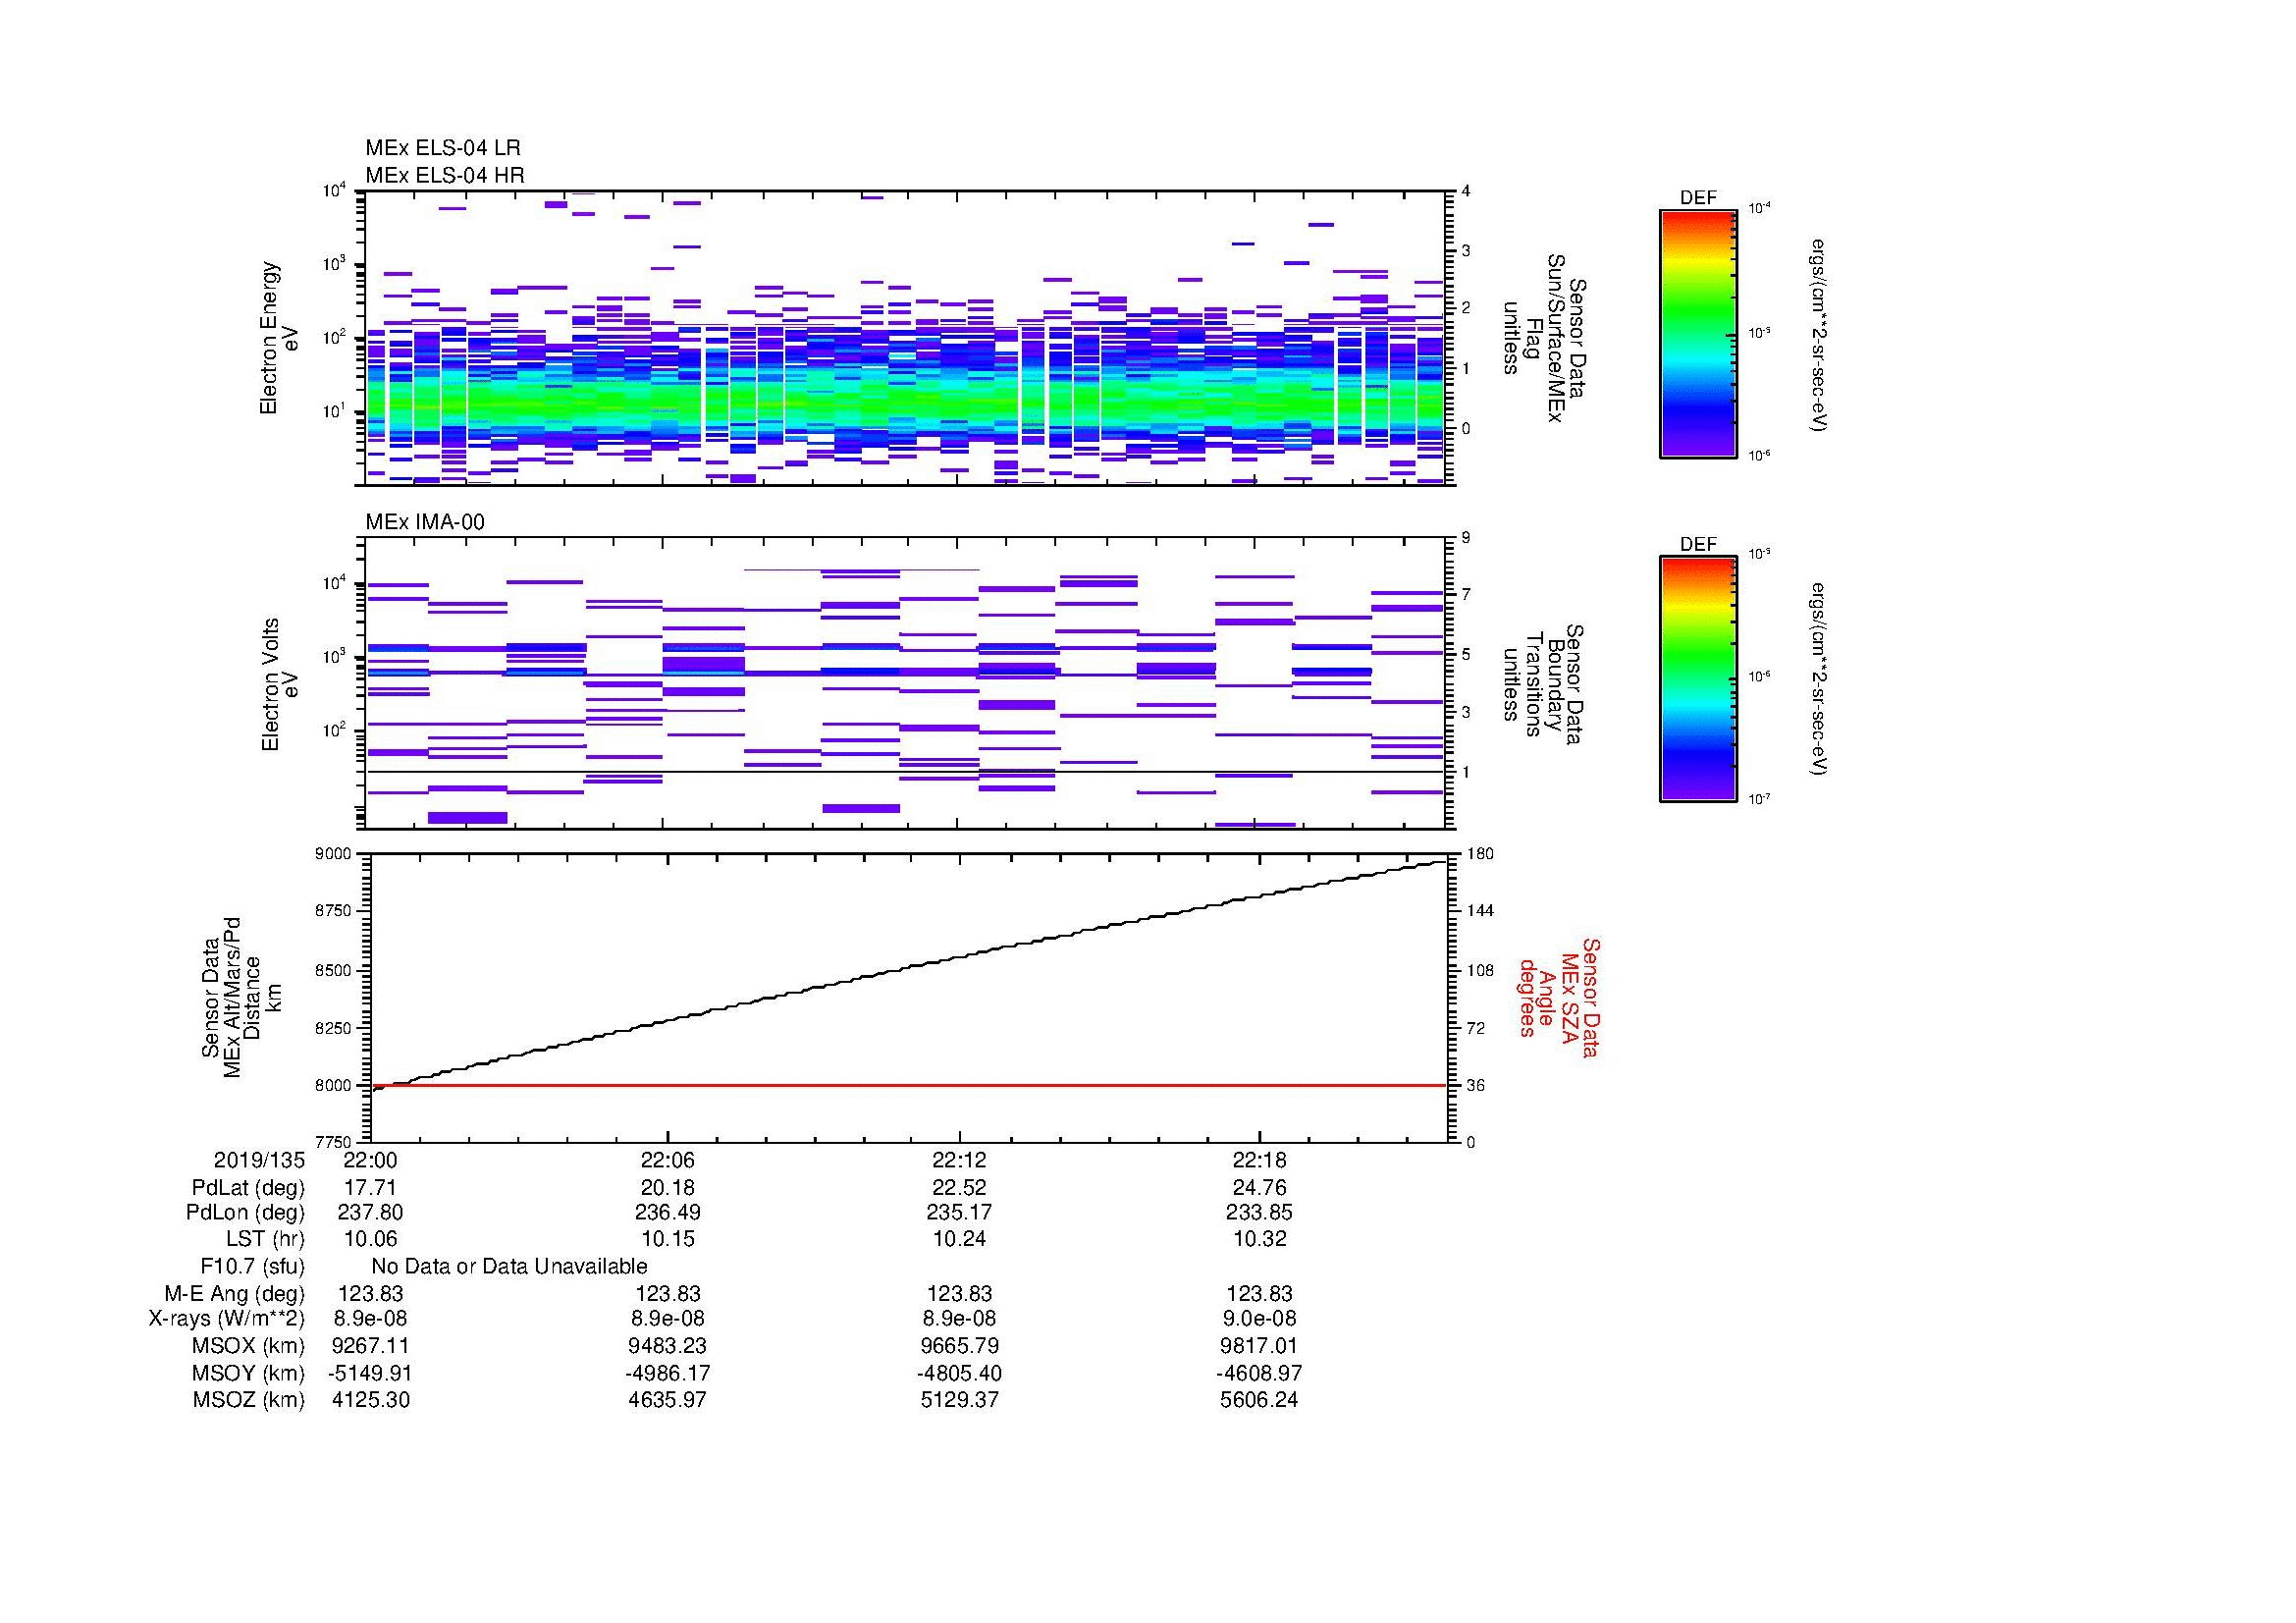Click the '22:00' time tick label

370,1160
